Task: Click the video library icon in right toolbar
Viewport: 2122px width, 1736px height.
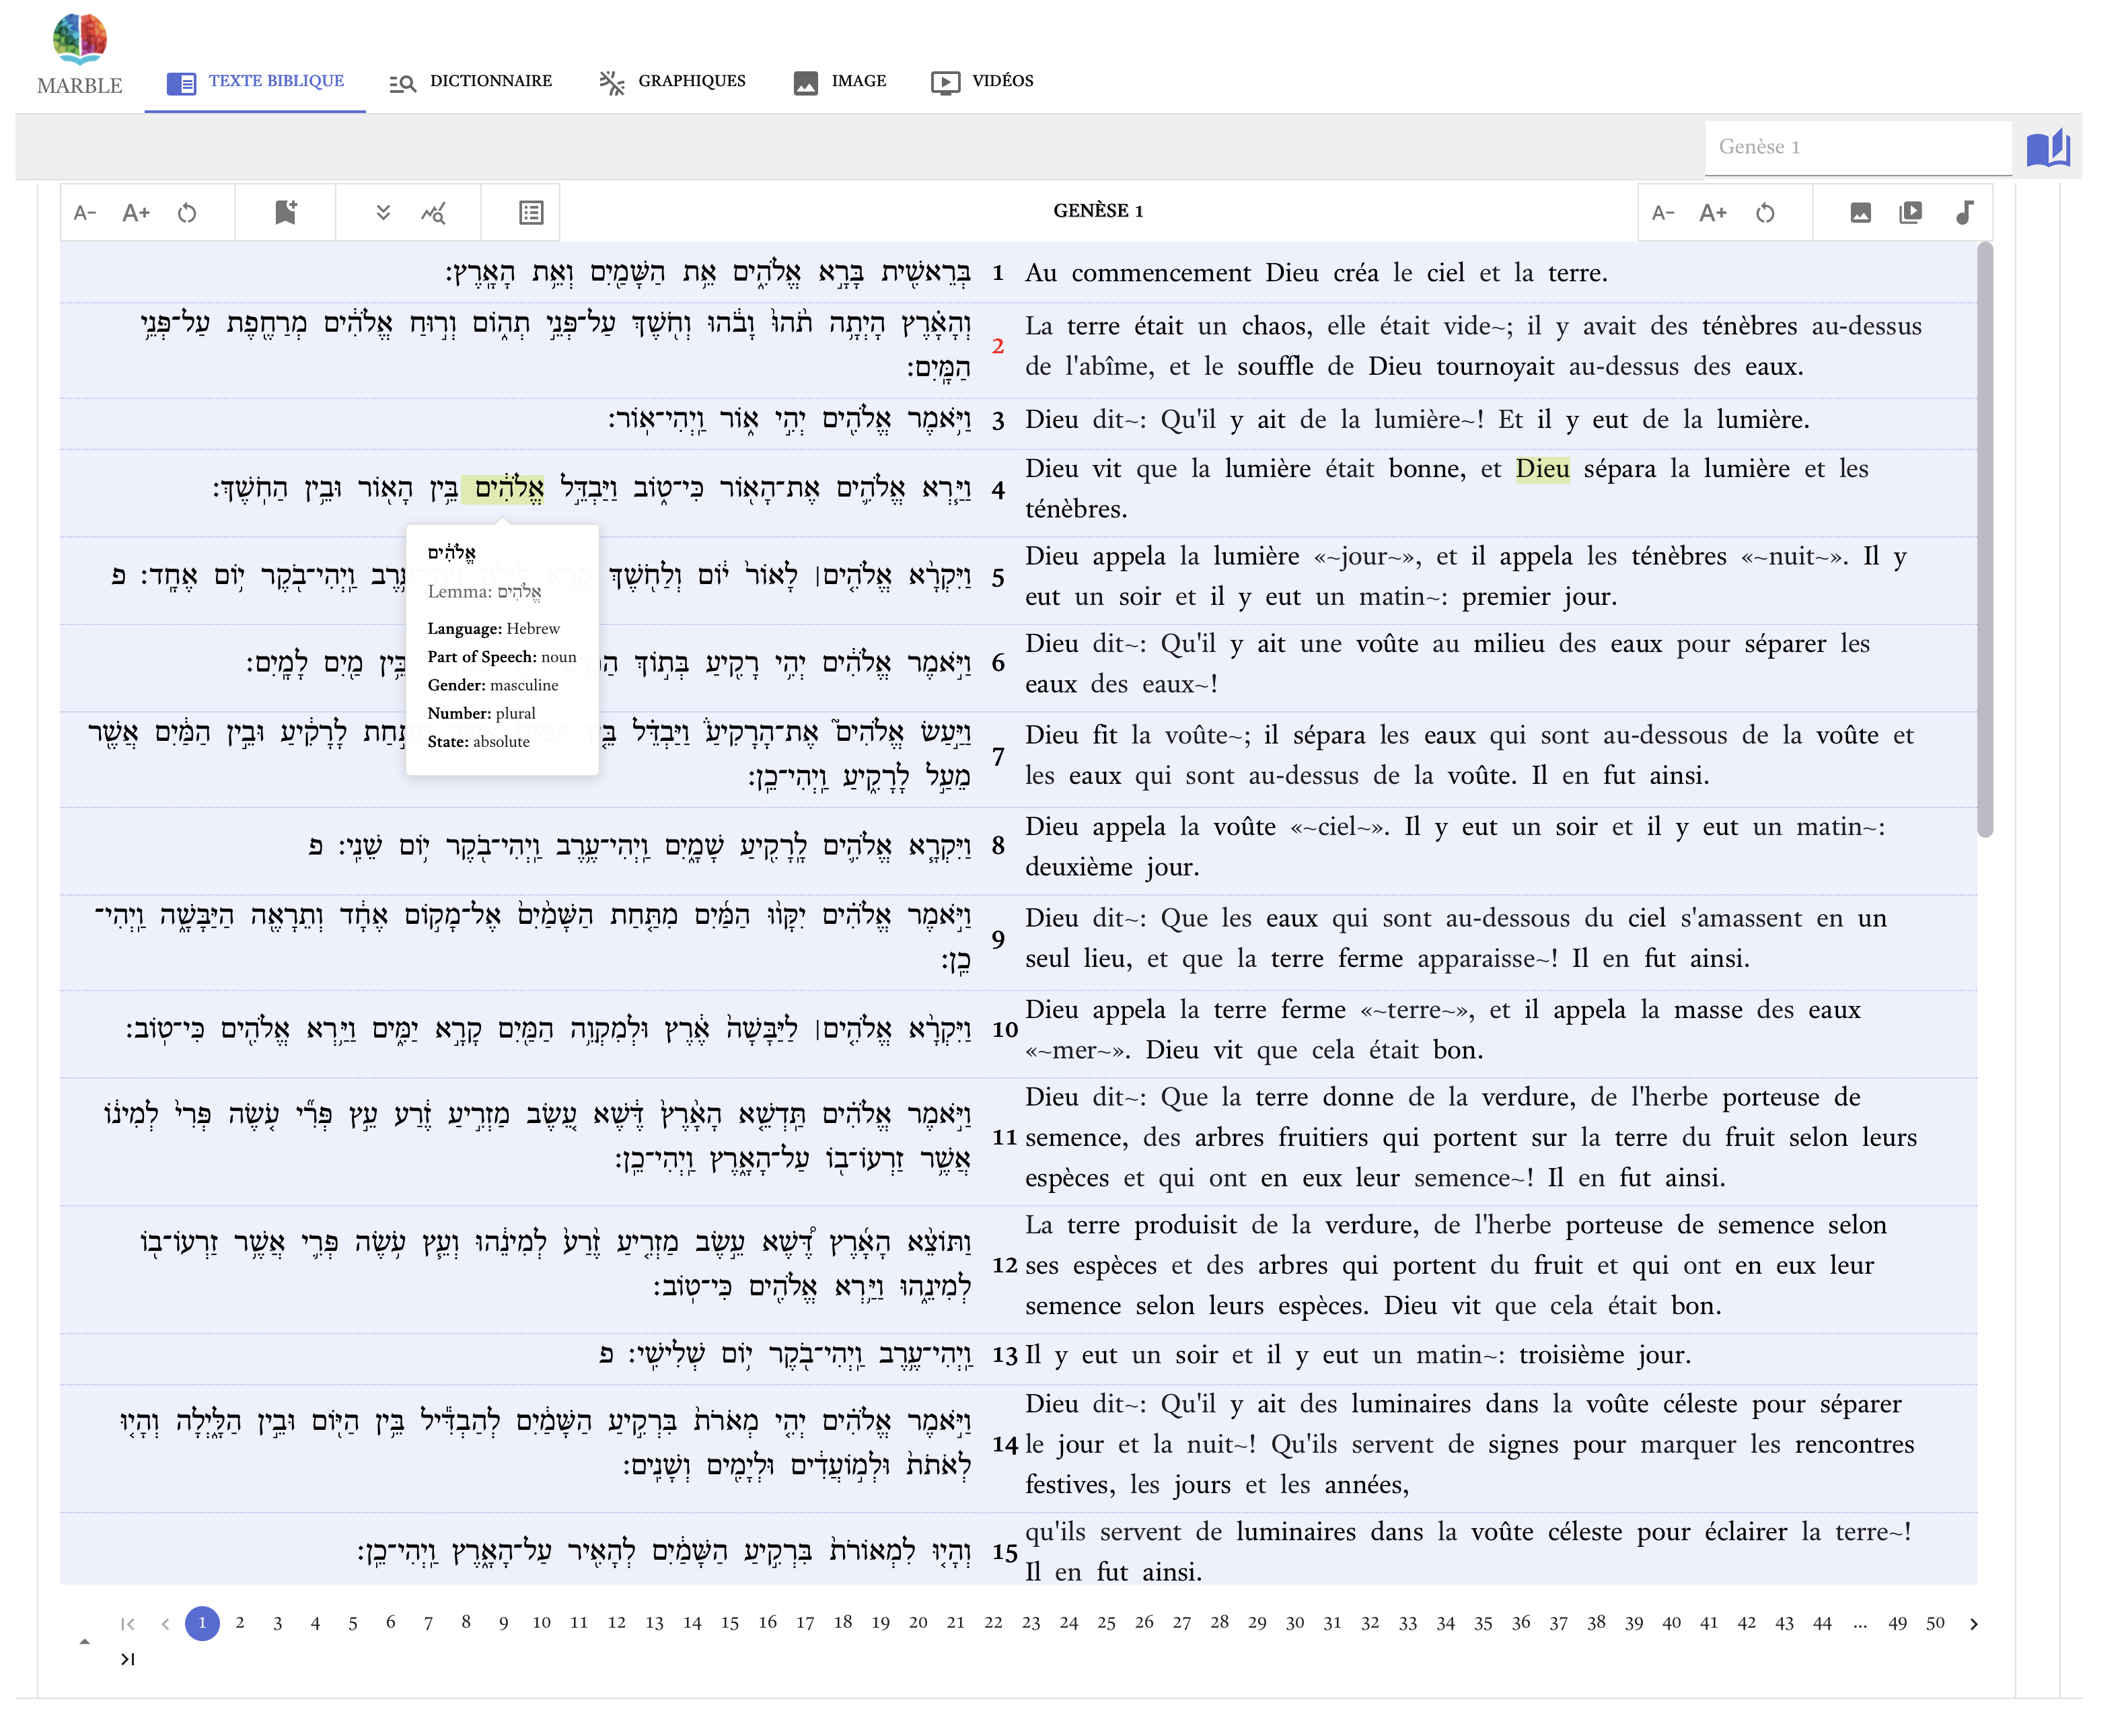Action: click(x=1910, y=212)
